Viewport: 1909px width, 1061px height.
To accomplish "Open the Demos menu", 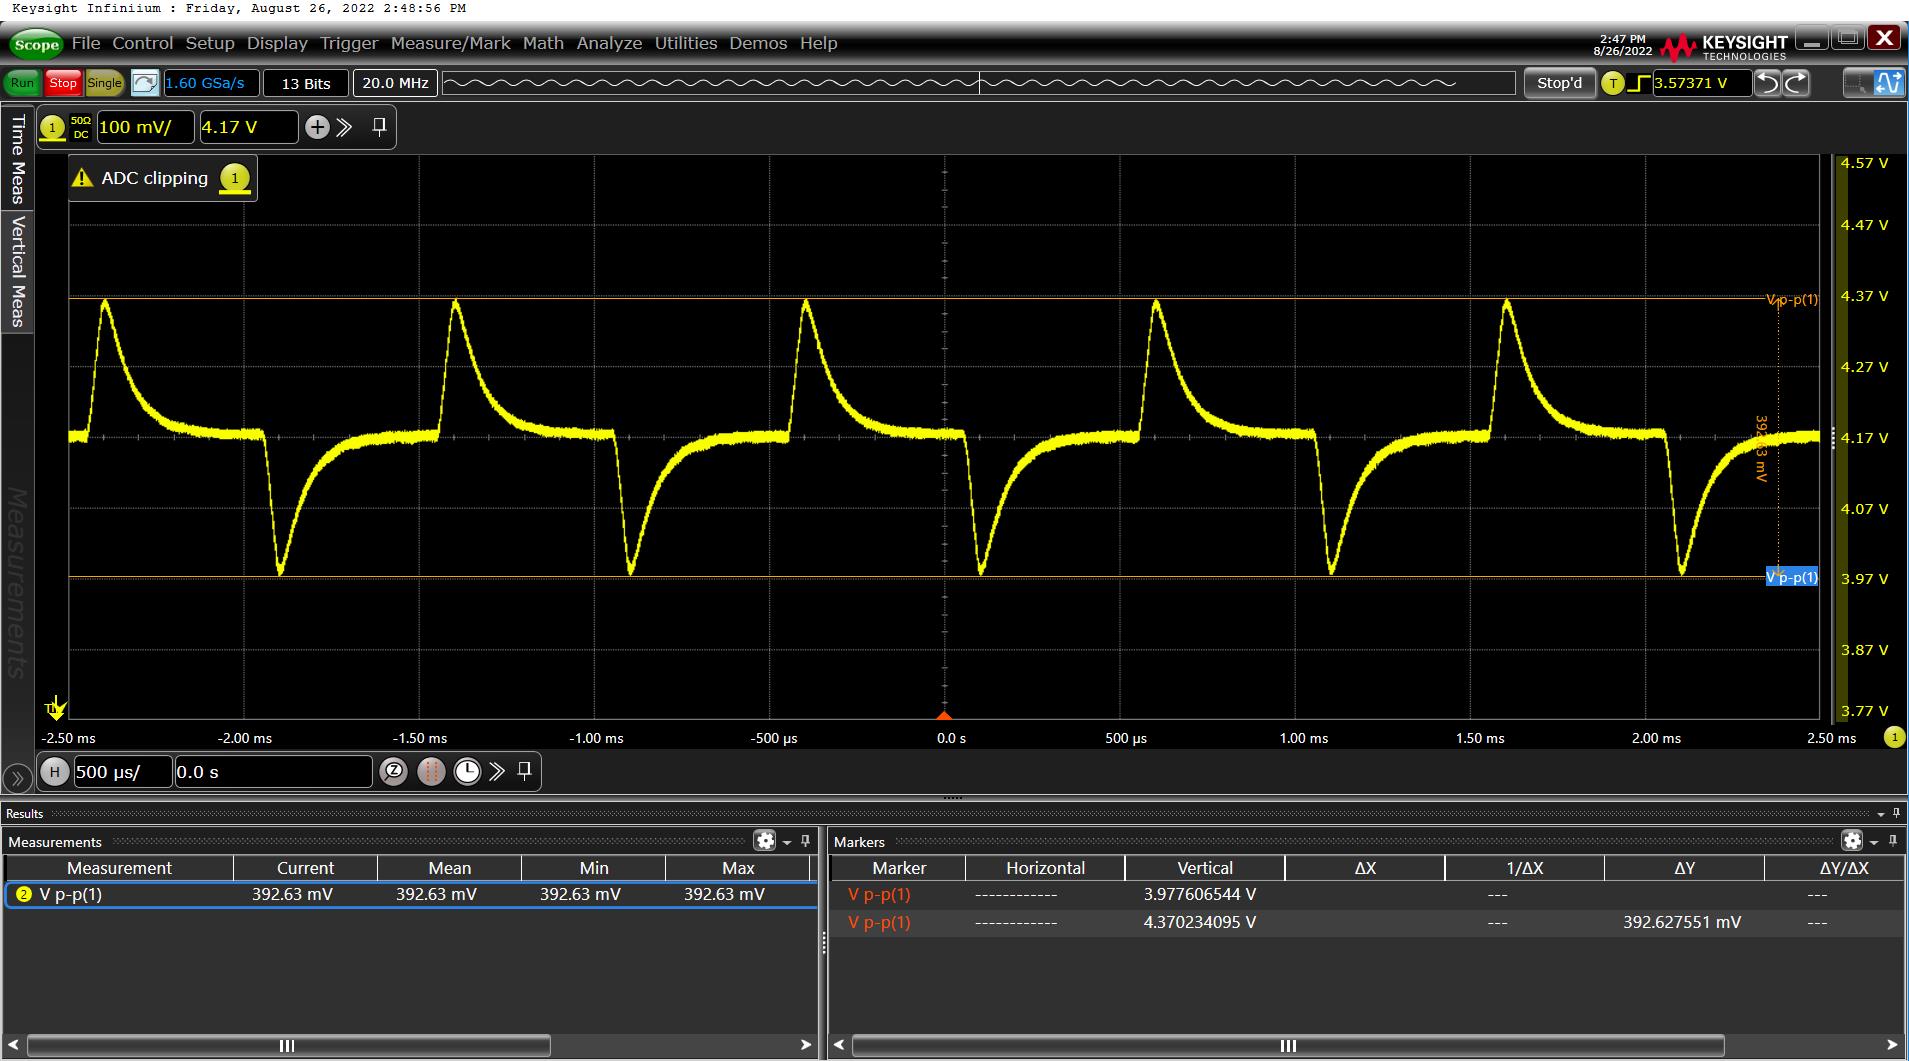I will pos(758,43).
